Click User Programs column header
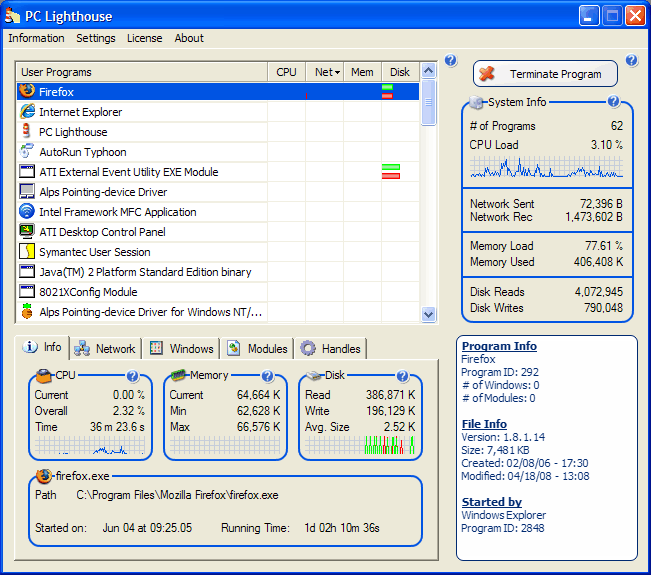This screenshot has width=651, height=575. (142, 72)
